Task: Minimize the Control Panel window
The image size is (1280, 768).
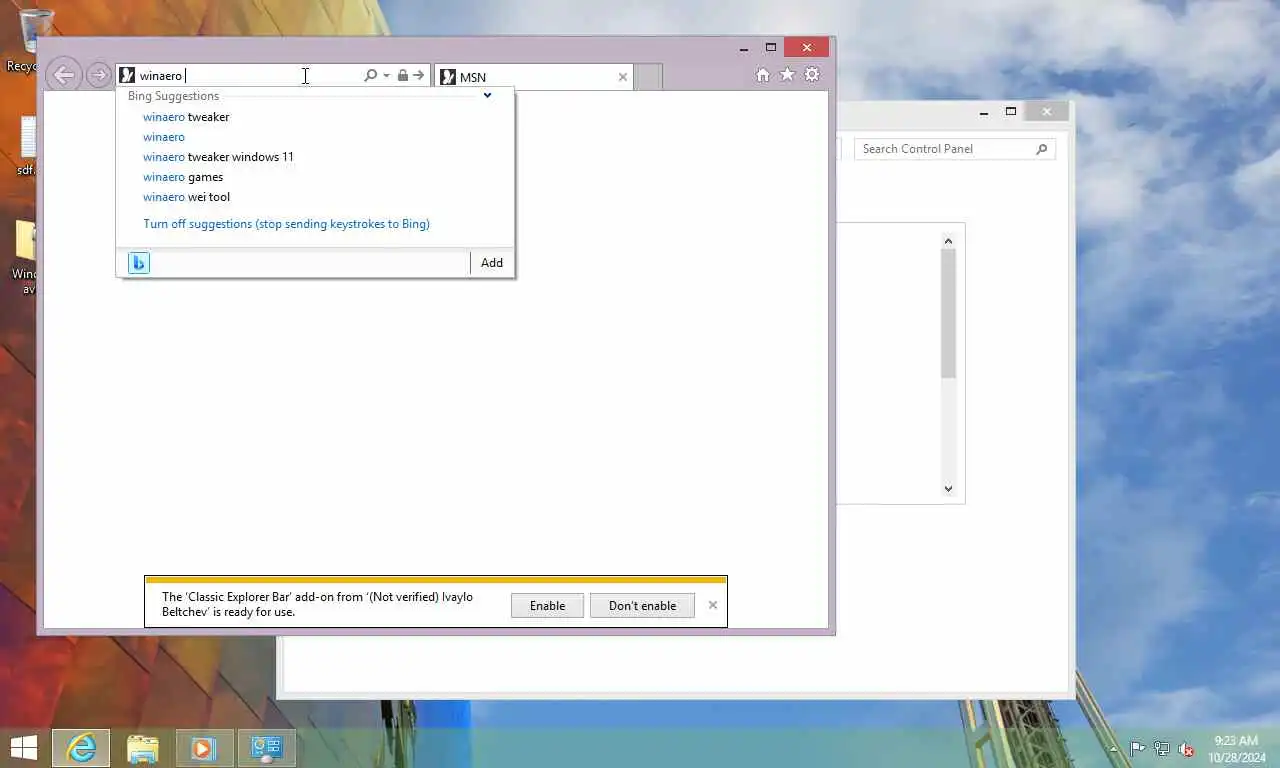Action: tap(984, 112)
